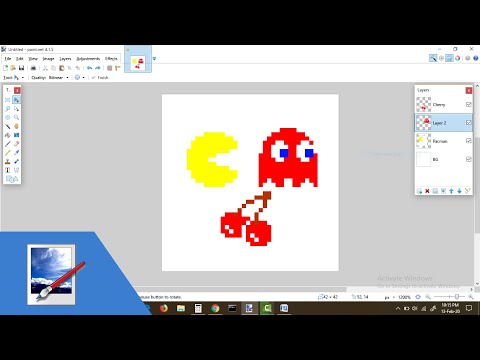480x360 pixels.
Task: Toggle the pixel grid icon
Action: 110,68
